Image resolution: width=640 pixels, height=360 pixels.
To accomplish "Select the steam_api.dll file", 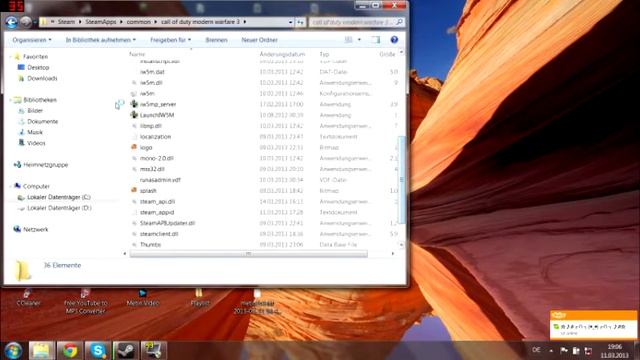I will (157, 202).
